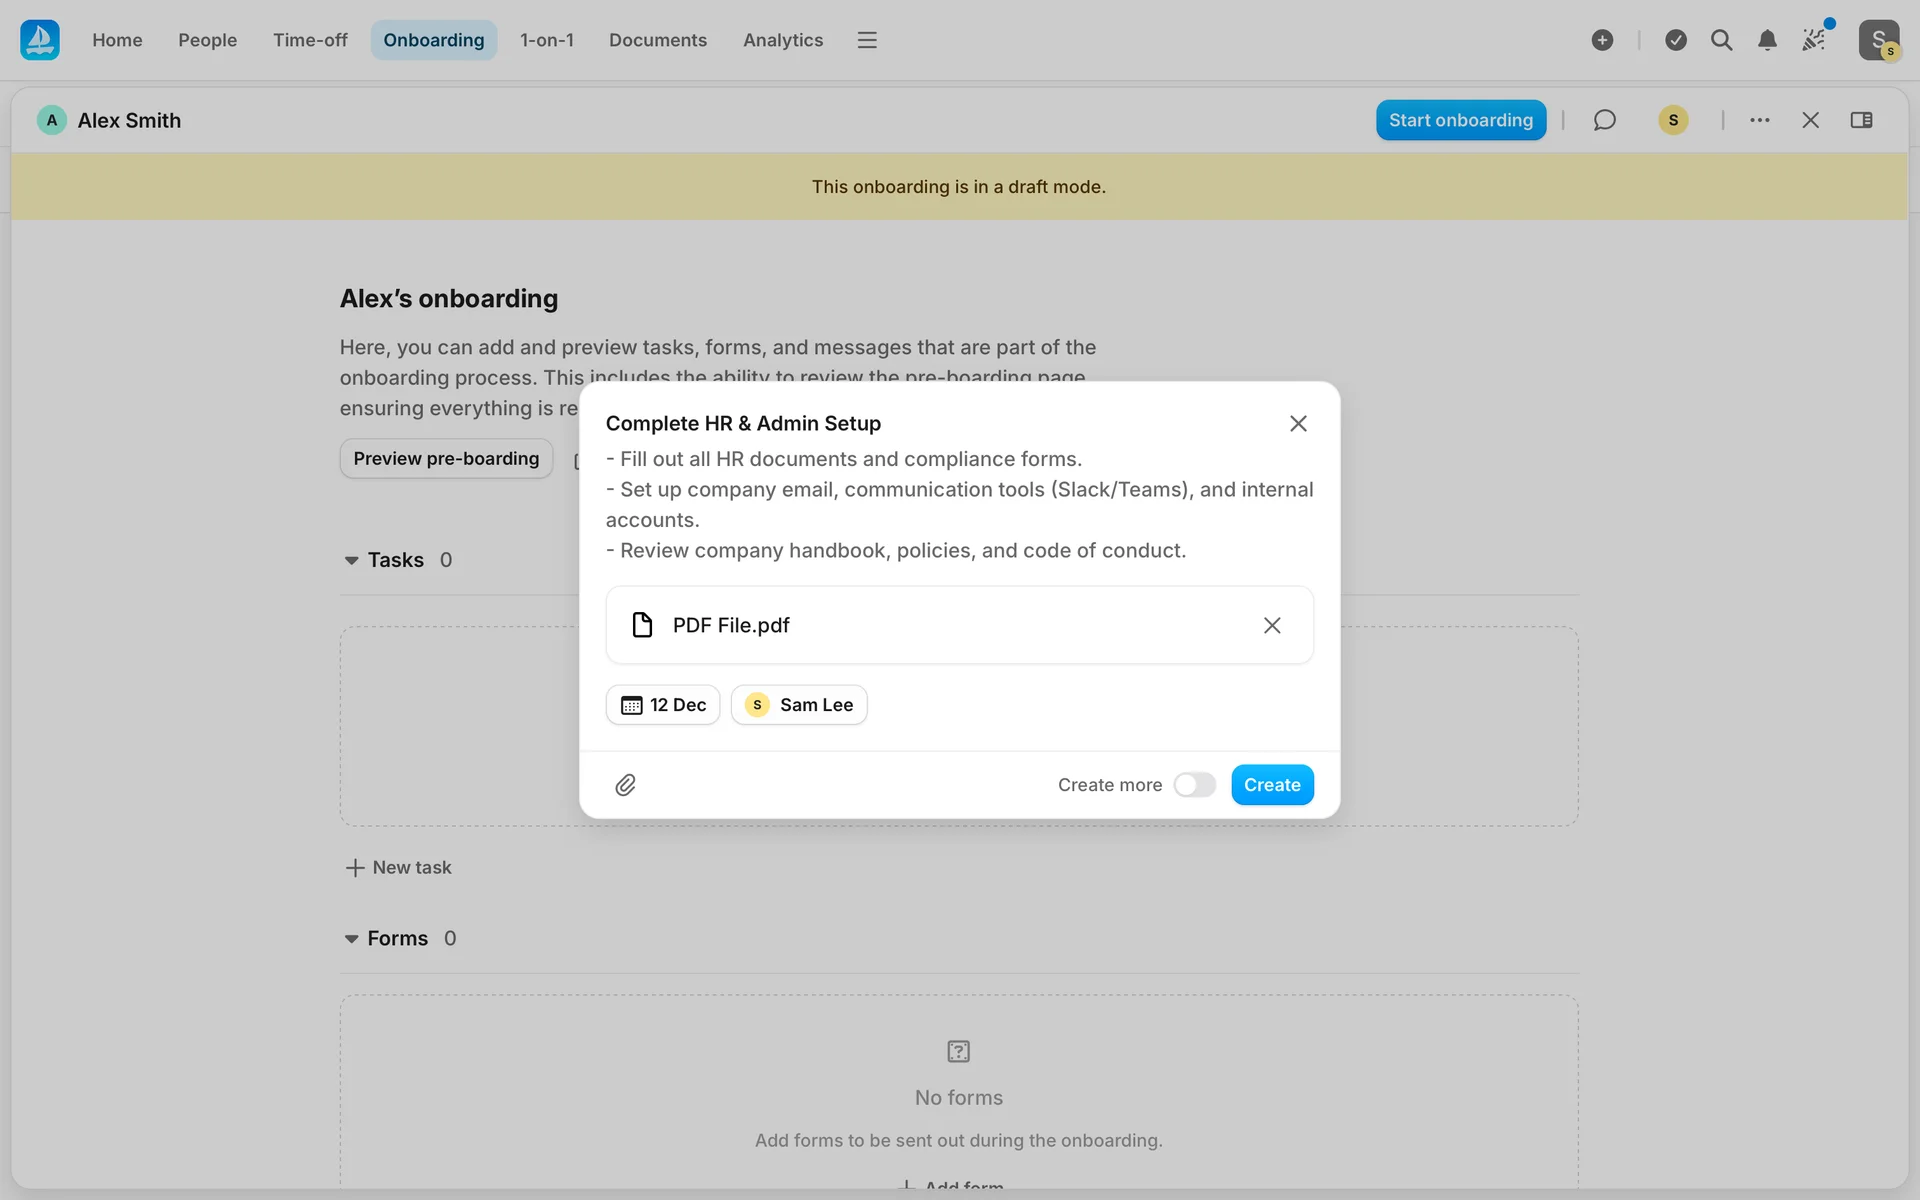The height and width of the screenshot is (1200, 1920).
Task: Open the 12 Dec due date picker
Action: pos(663,705)
